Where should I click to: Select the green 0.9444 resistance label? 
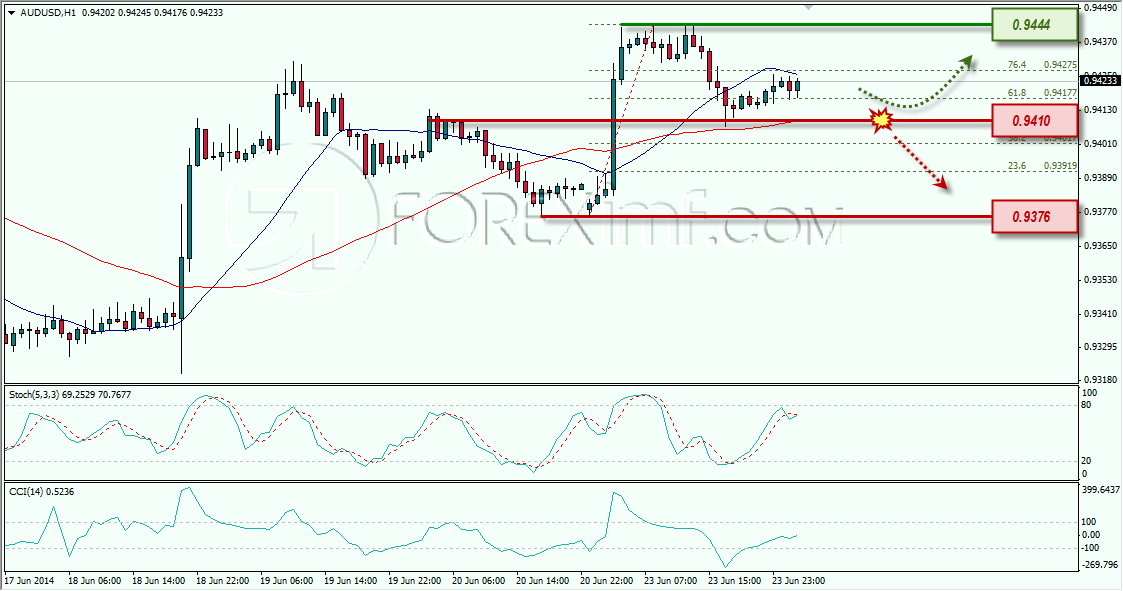click(x=1034, y=25)
